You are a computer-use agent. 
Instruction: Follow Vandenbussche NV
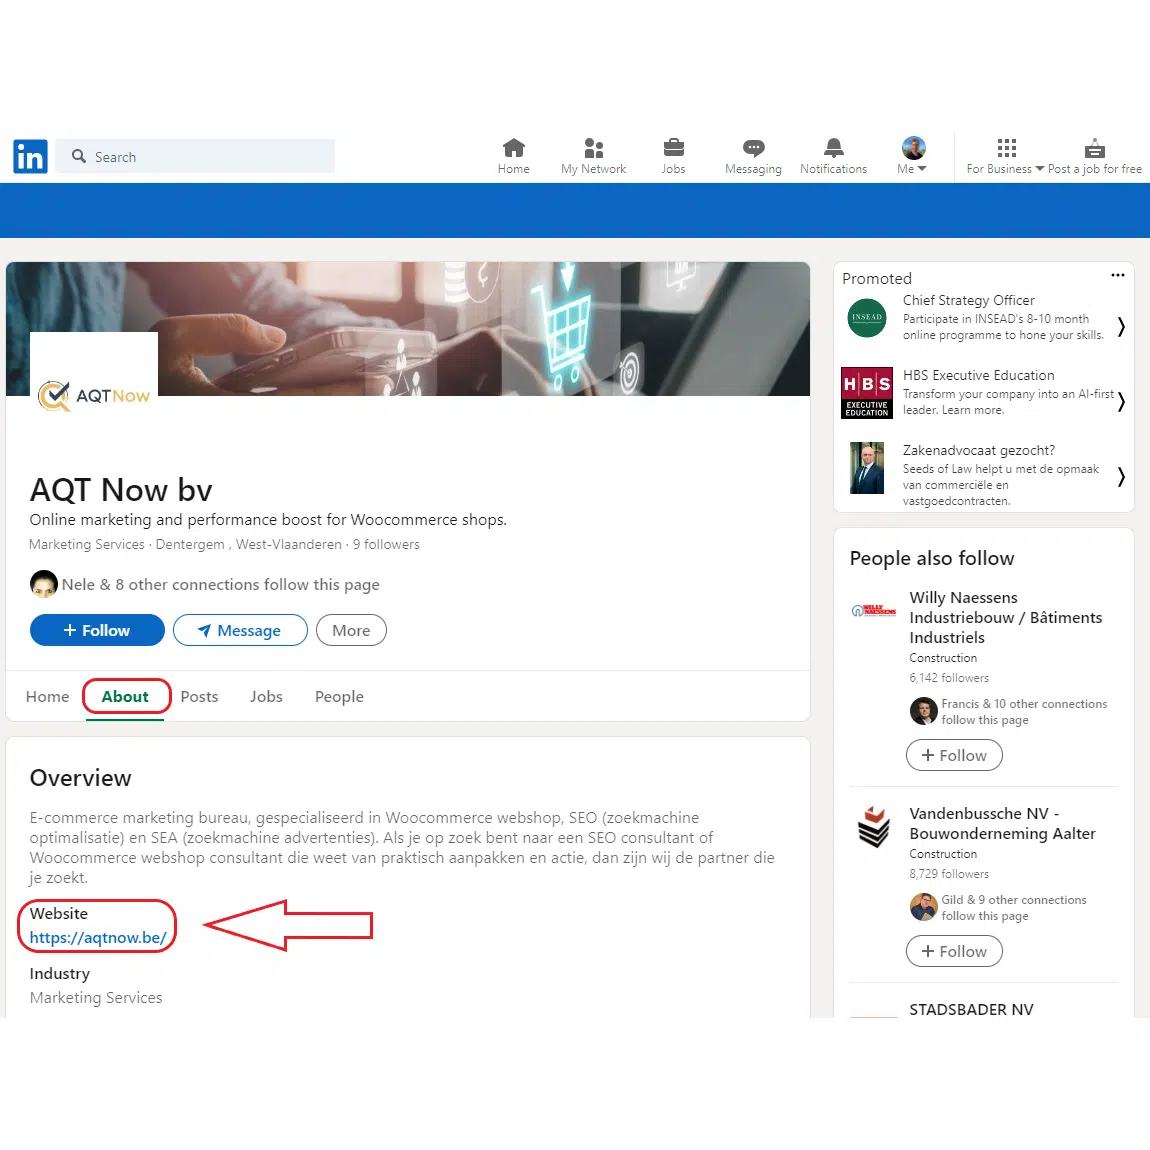click(x=954, y=951)
